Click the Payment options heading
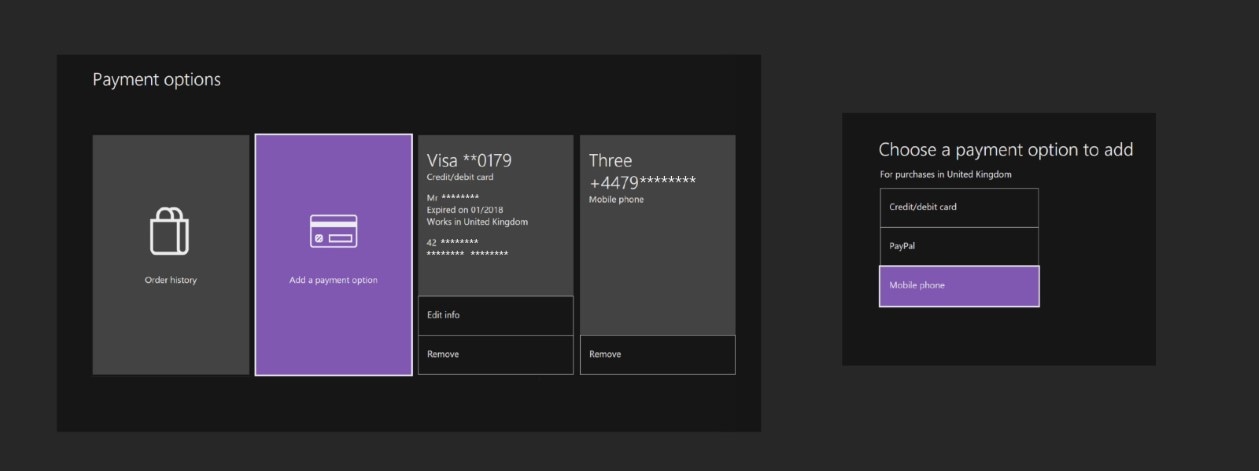This screenshot has width=1259, height=471. tap(156, 80)
